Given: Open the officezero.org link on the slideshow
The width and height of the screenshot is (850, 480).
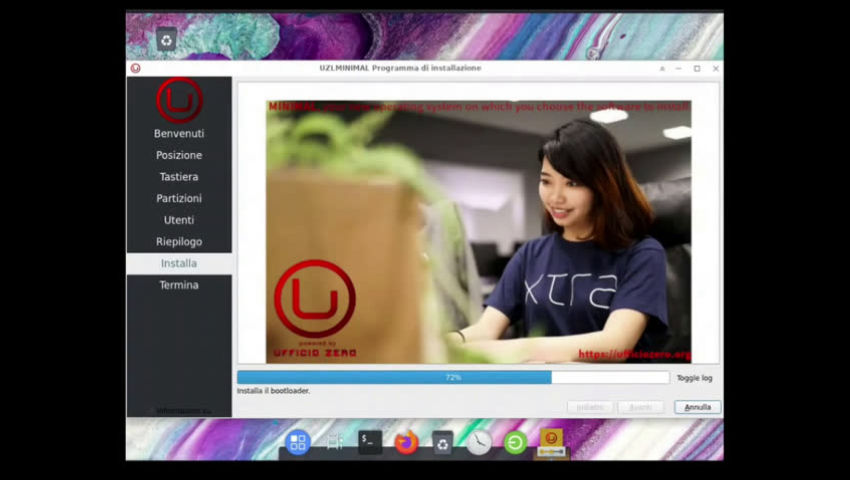Looking at the screenshot, I should pos(633,354).
